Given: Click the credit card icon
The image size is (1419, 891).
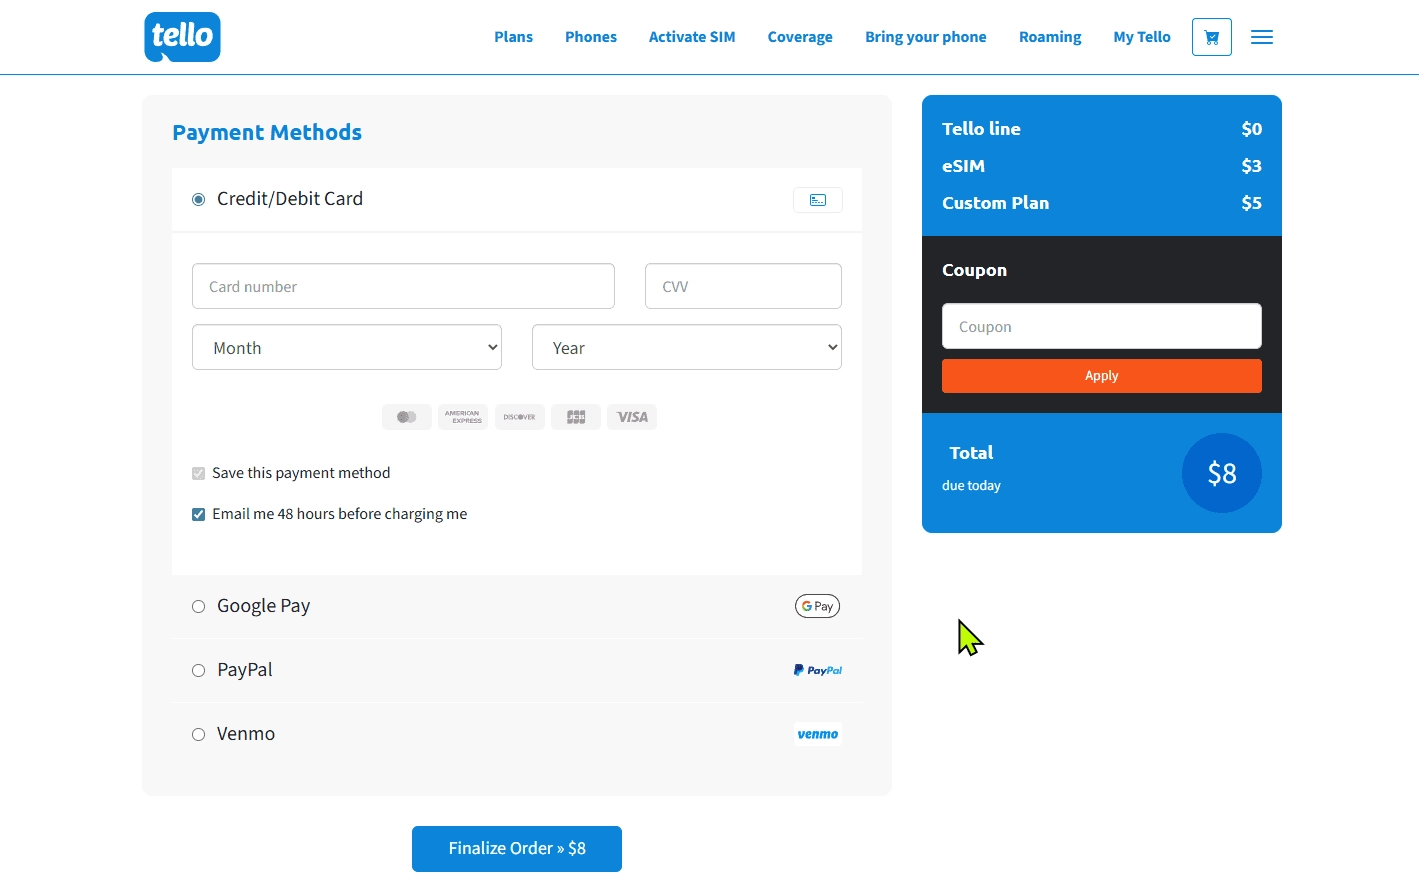Looking at the screenshot, I should pyautogui.click(x=817, y=200).
